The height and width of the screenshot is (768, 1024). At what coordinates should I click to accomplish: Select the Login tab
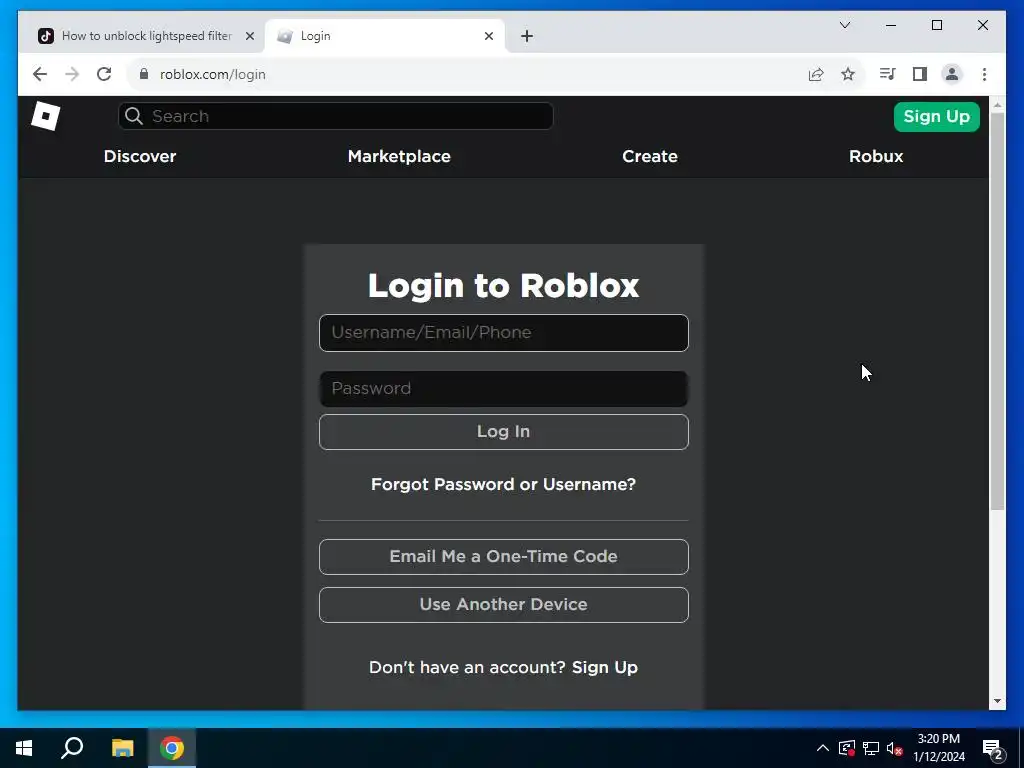point(385,36)
